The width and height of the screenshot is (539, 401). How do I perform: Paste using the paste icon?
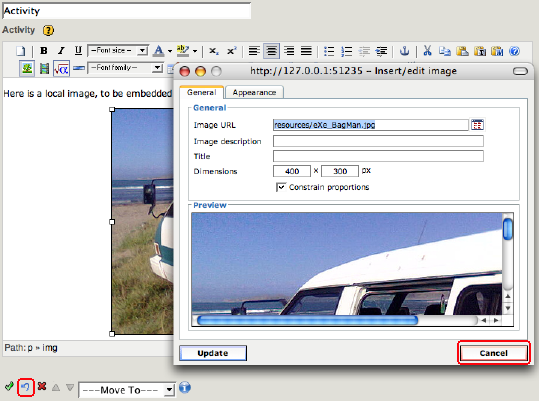[x=462, y=51]
